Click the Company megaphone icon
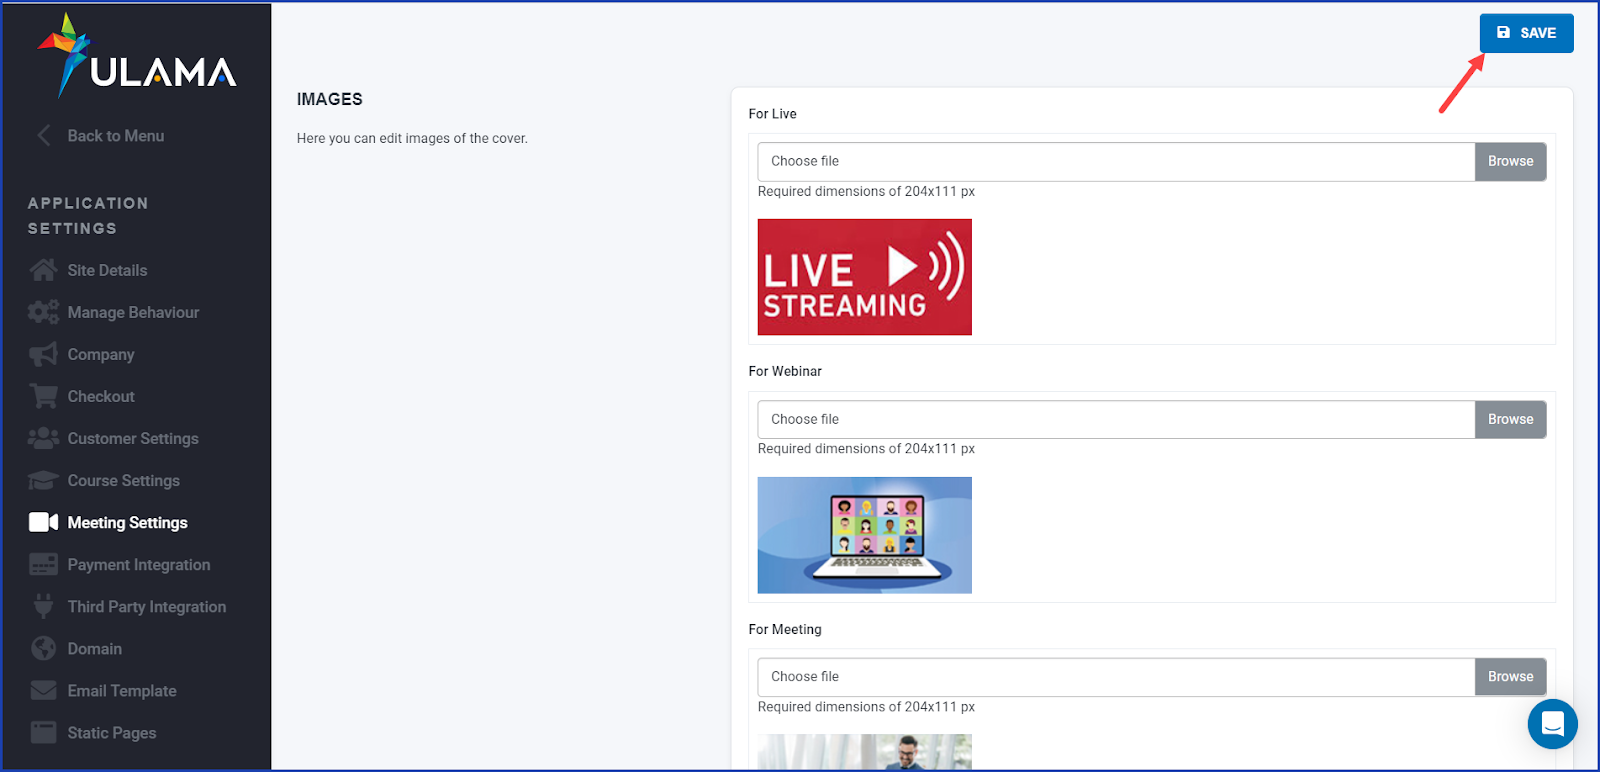This screenshot has height=772, width=1600. (43, 354)
